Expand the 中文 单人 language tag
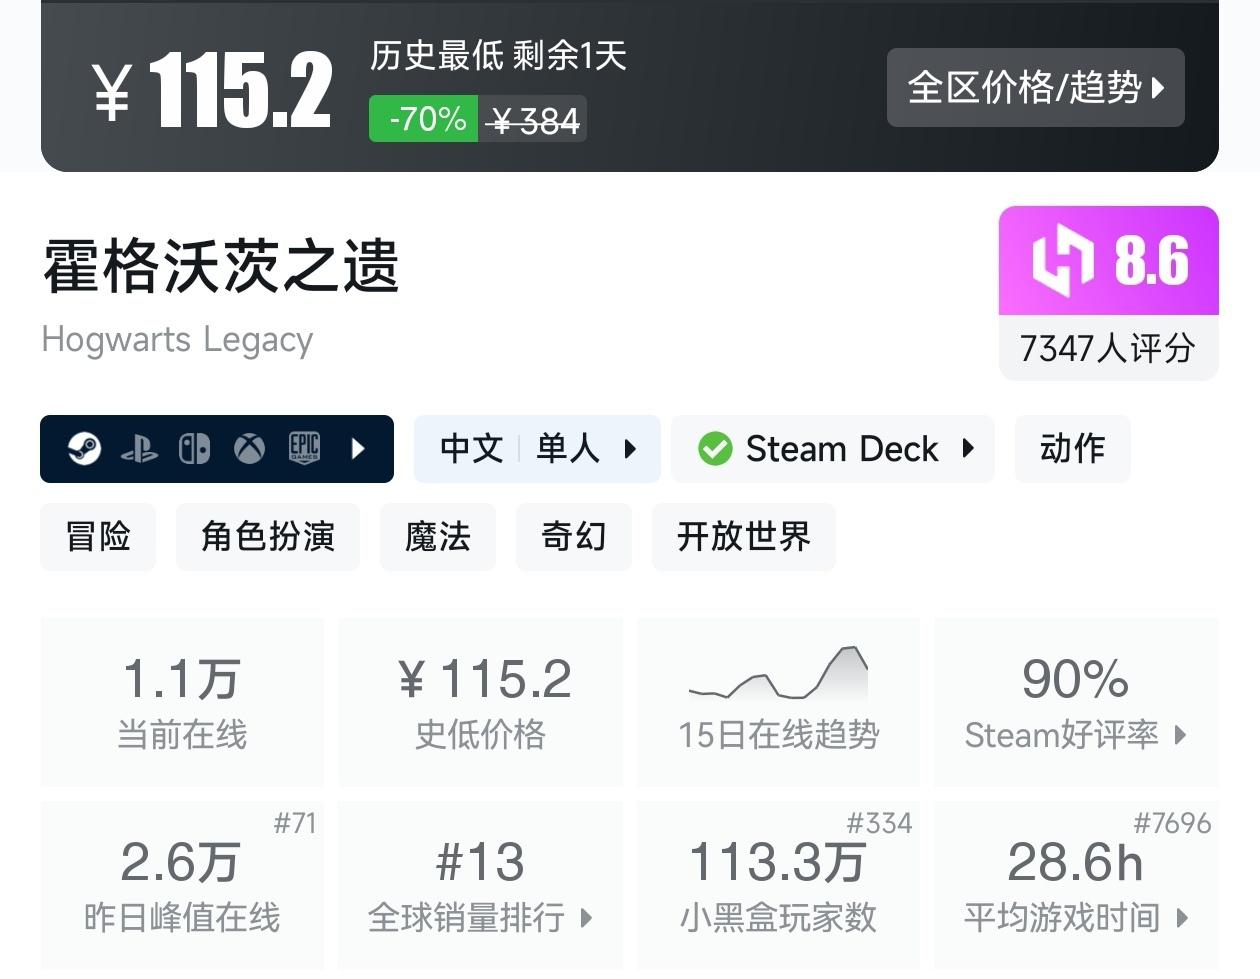Image resolution: width=1260 pixels, height=979 pixels. 537,449
